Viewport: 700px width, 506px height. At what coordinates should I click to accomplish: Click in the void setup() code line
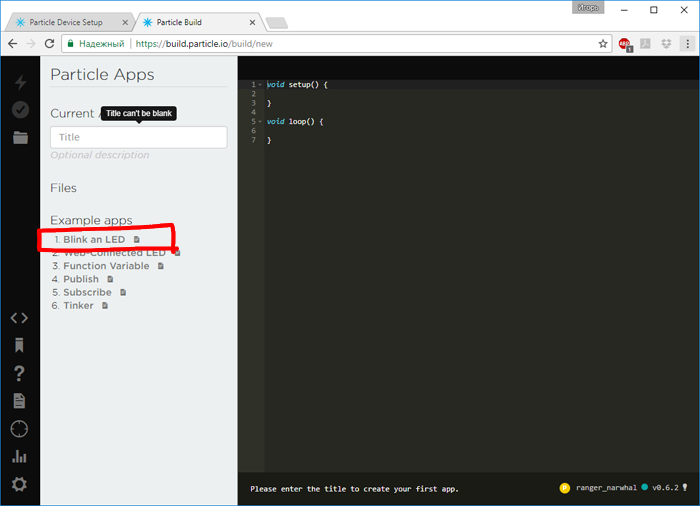pos(297,84)
